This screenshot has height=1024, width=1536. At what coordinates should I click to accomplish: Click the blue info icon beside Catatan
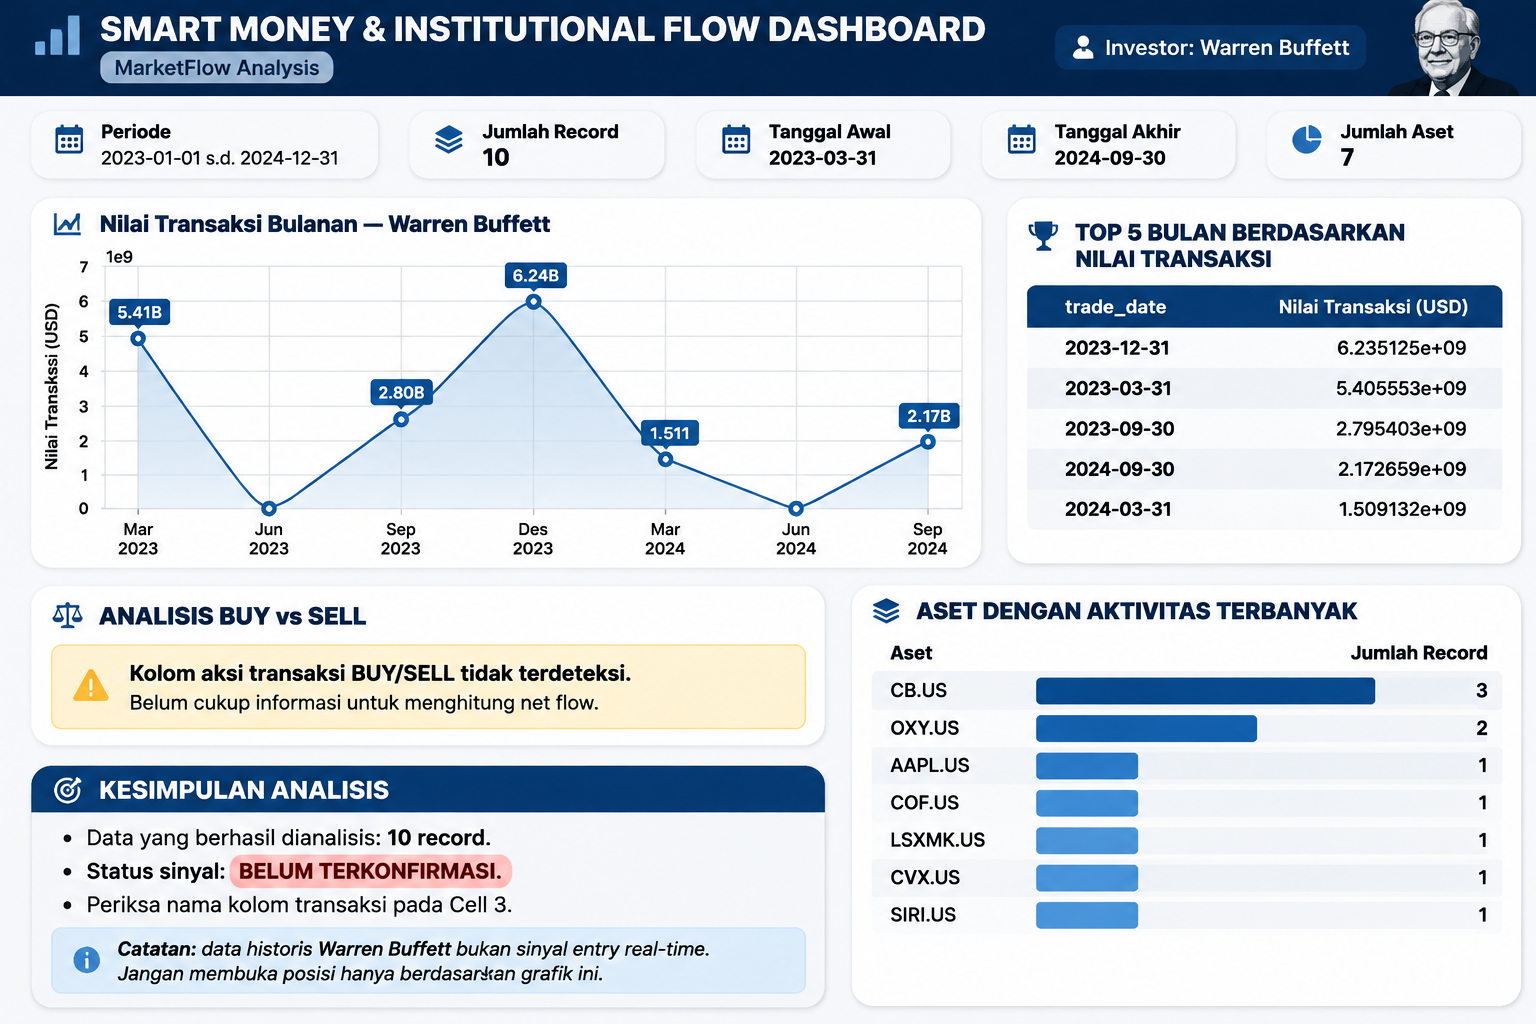click(87, 960)
